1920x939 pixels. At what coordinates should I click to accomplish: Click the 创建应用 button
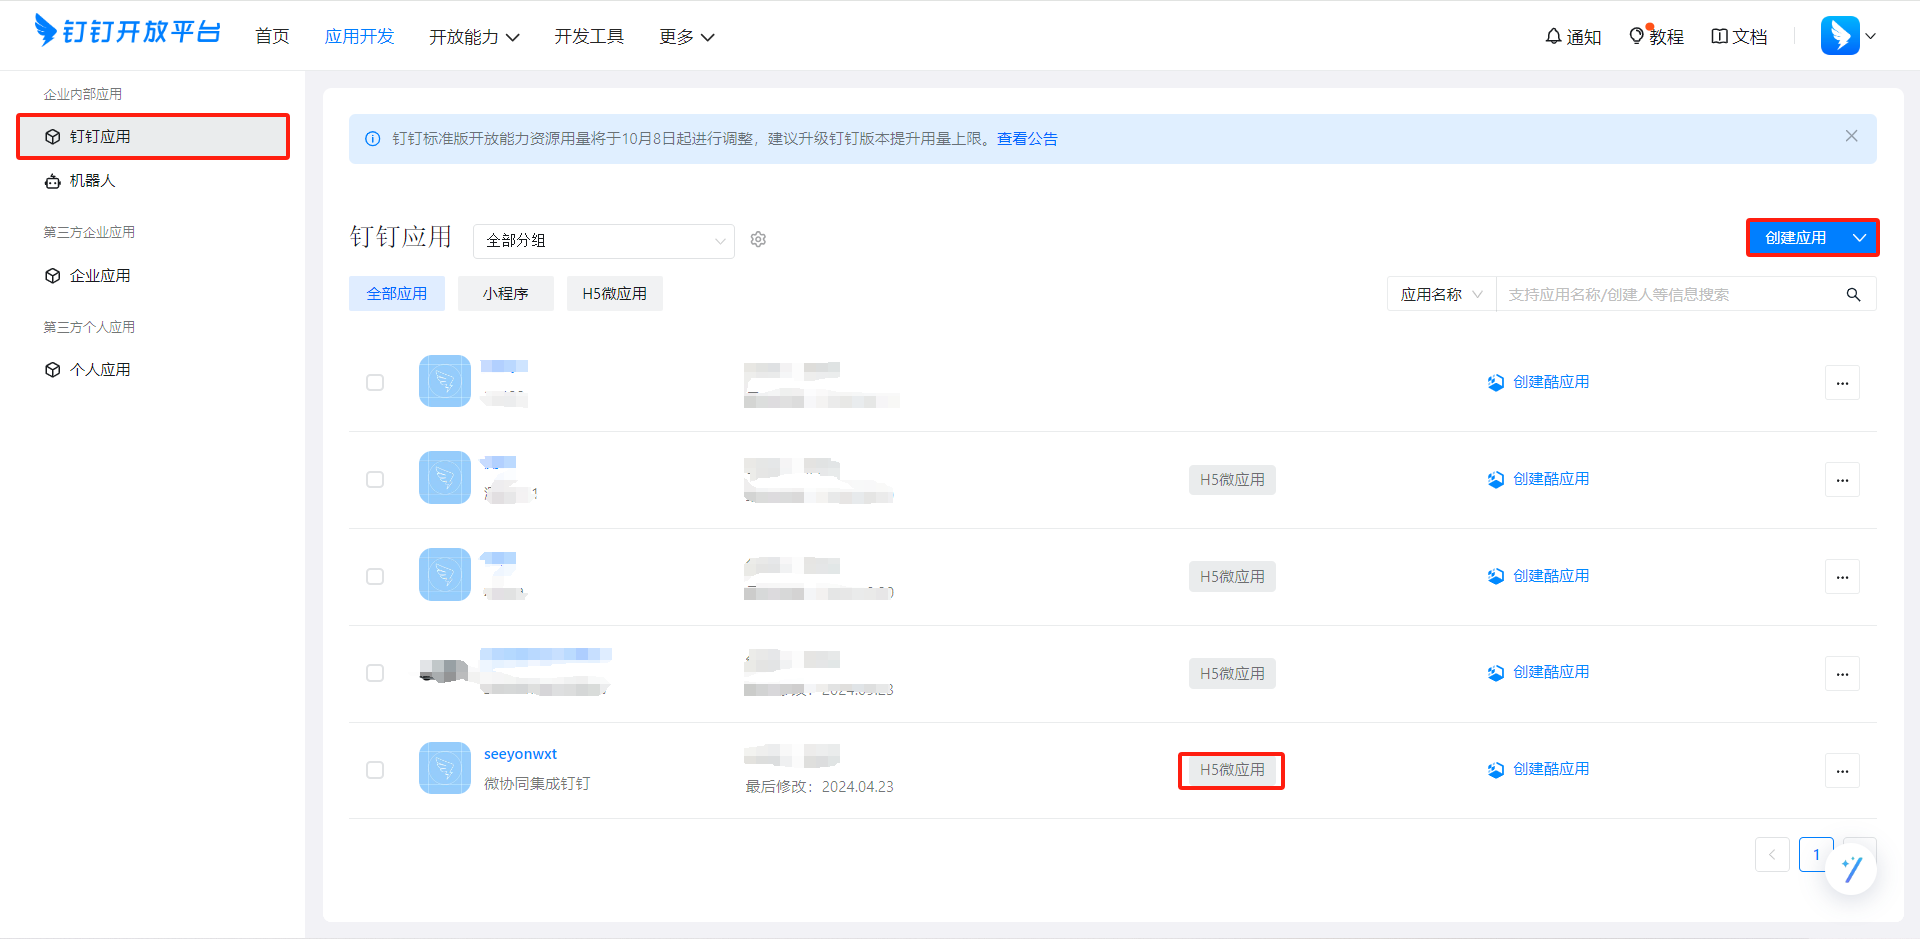pyautogui.click(x=1795, y=238)
